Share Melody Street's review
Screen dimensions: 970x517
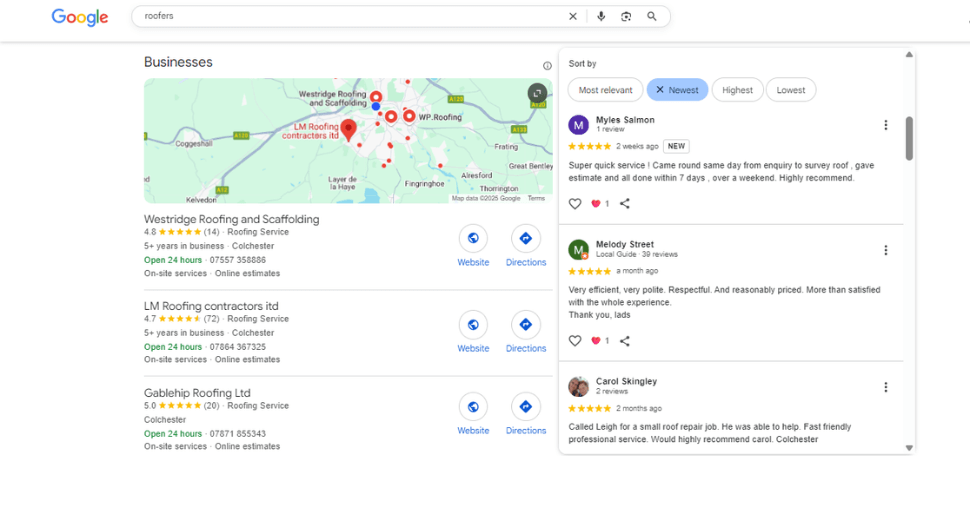(x=625, y=341)
